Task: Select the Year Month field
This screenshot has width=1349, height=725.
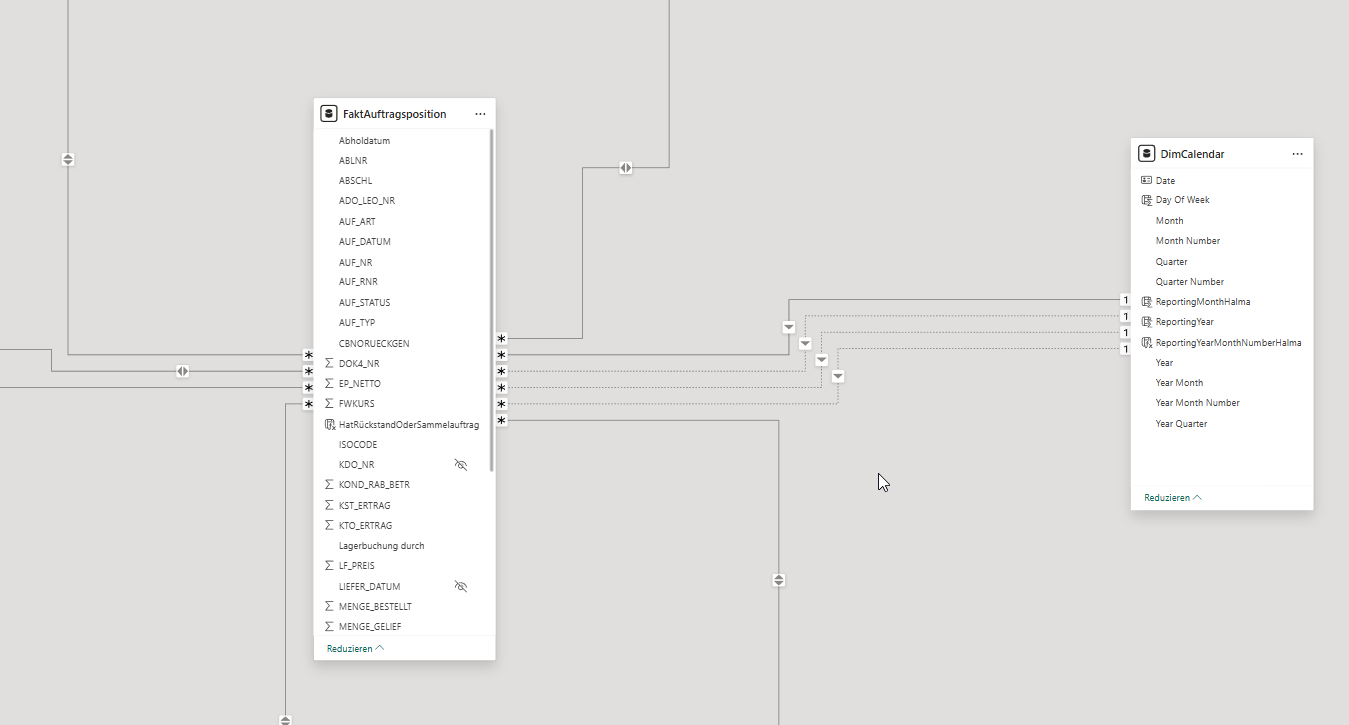Action: pos(1180,382)
